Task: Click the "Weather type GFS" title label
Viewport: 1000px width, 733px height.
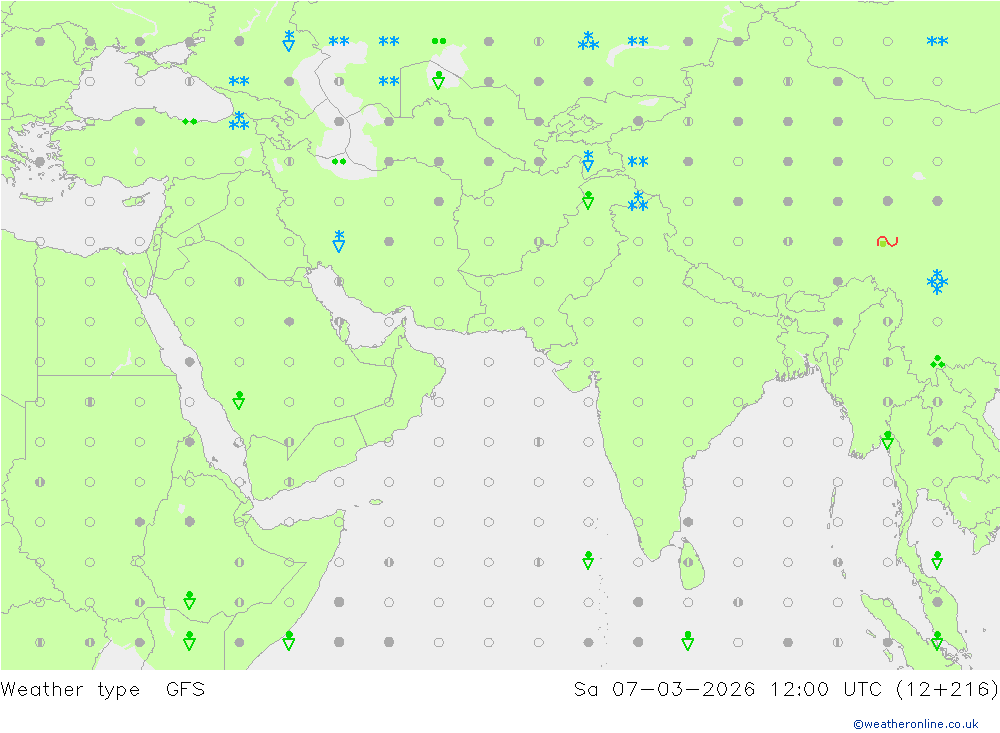Action: tap(103, 689)
